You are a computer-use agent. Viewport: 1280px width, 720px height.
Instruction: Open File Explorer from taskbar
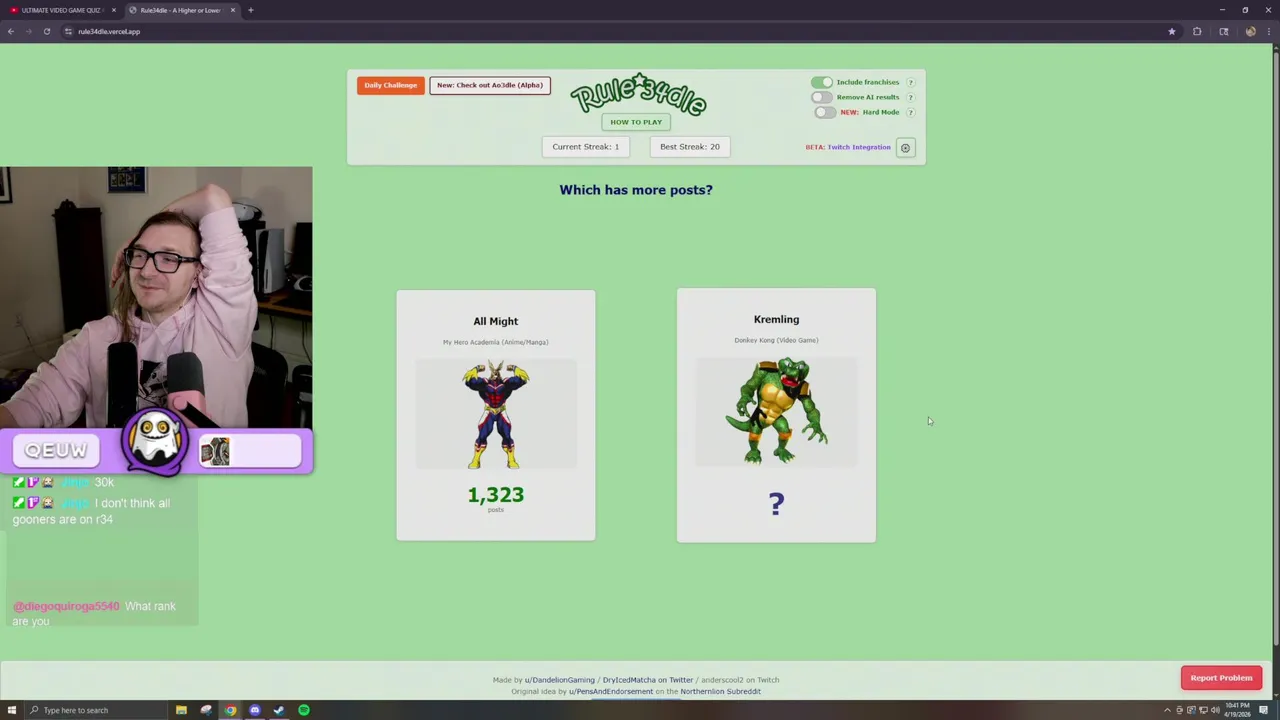click(x=181, y=710)
